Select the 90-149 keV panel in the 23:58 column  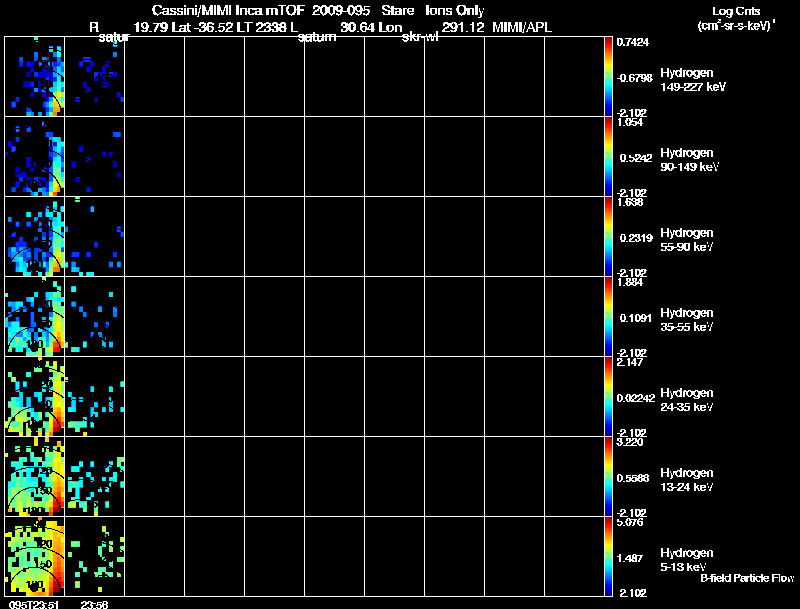[x=94, y=157]
